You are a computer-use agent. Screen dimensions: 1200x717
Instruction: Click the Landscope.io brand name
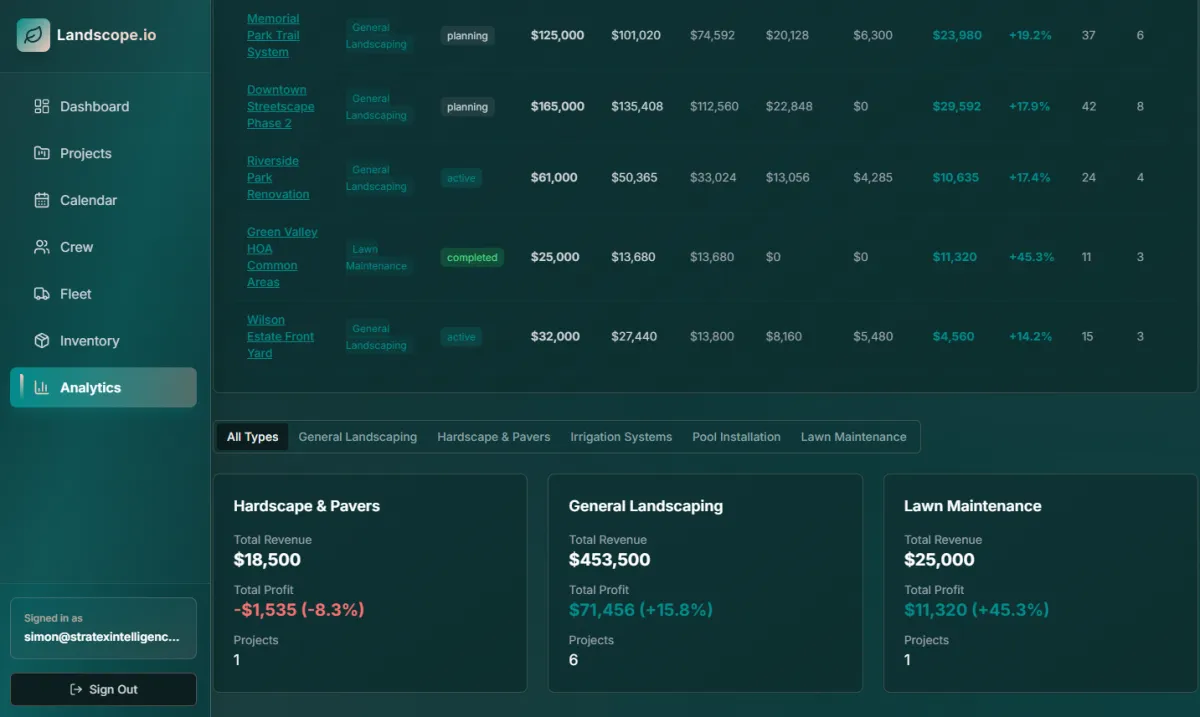(x=106, y=35)
